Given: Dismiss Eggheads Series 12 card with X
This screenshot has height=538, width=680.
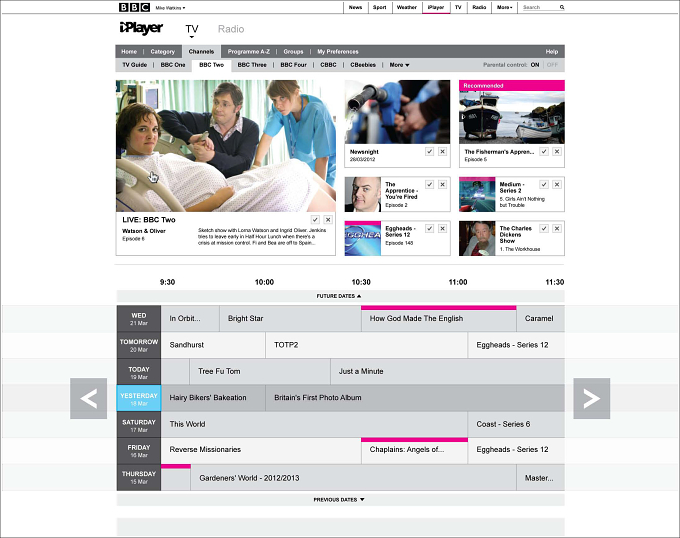Looking at the screenshot, I should point(442,228).
